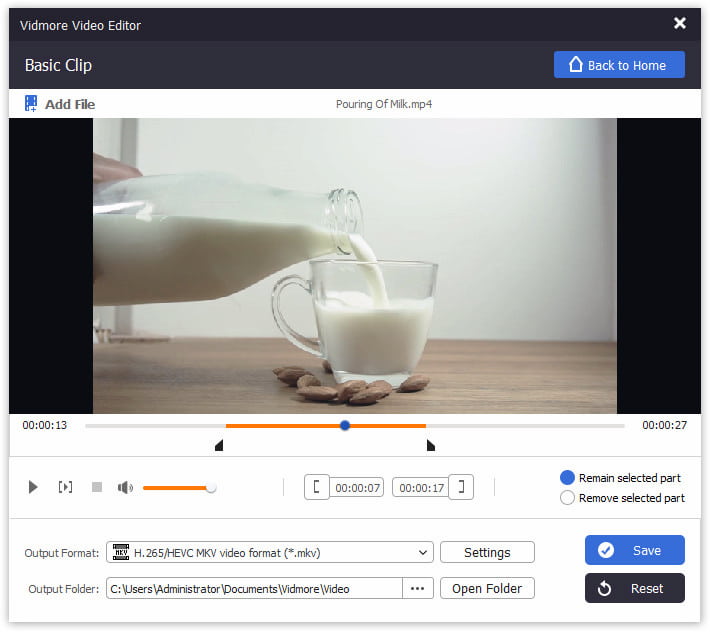
Task: Click the Open Folder button
Action: tap(487, 588)
